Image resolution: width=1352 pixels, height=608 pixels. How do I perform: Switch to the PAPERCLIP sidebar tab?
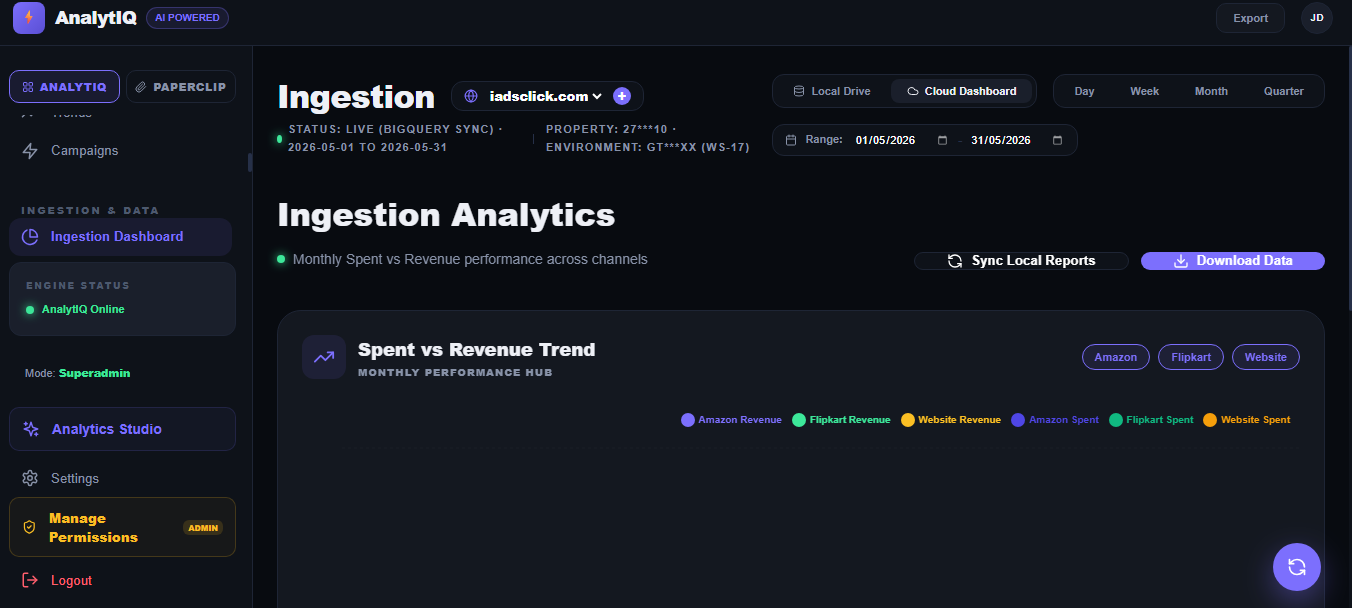click(x=181, y=87)
